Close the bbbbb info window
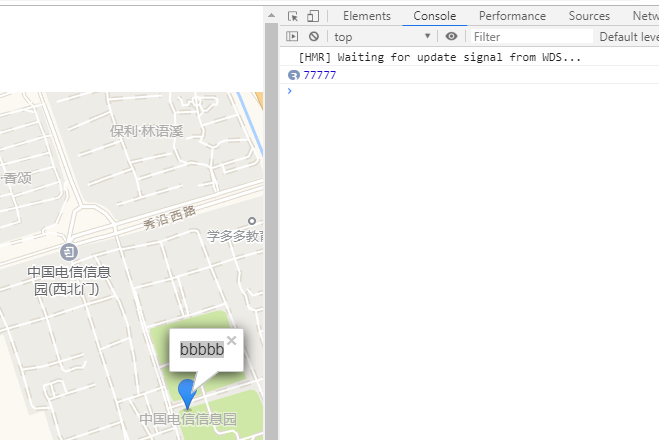The image size is (659, 440). (232, 340)
